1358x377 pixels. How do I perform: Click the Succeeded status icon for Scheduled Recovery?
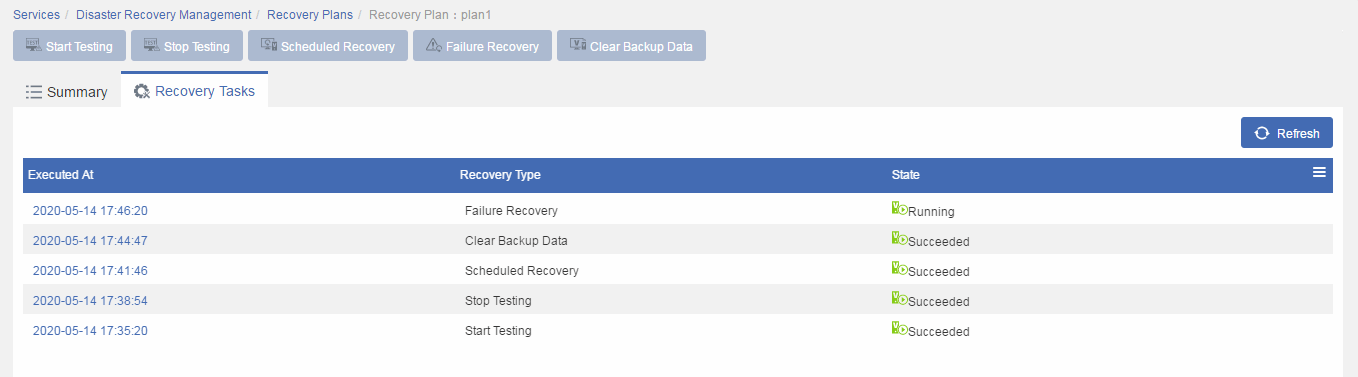pyautogui.click(x=899, y=269)
